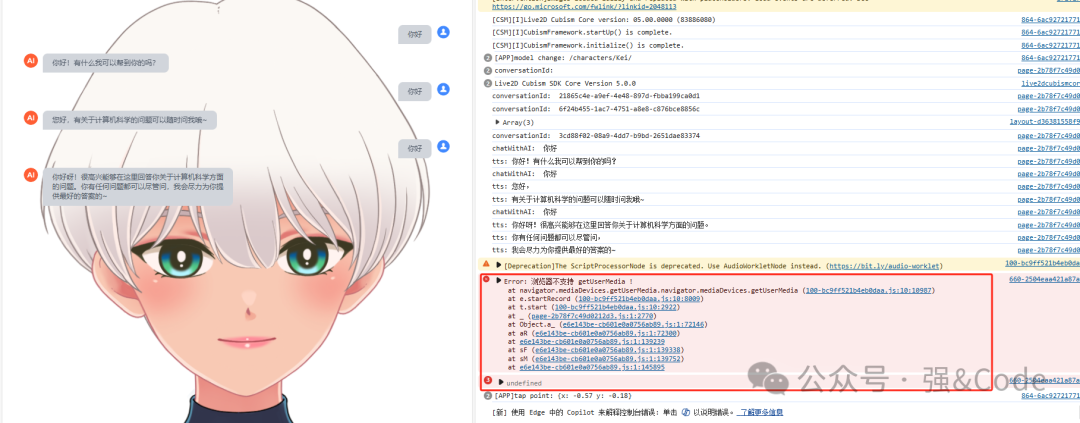Open source link on 'CubismFramework.startUp()' row
The height and width of the screenshot is (423, 1080).
(x=1050, y=32)
